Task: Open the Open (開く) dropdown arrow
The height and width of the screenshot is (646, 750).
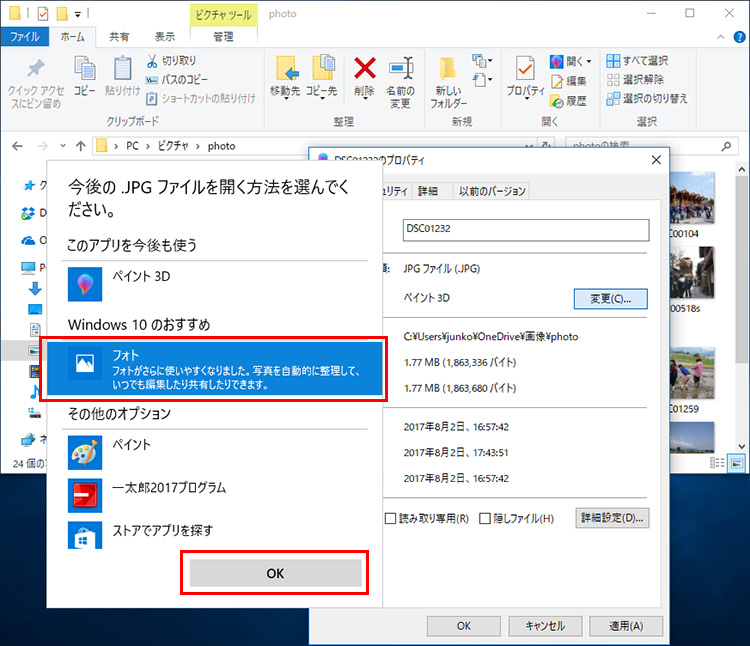Action: click(589, 61)
